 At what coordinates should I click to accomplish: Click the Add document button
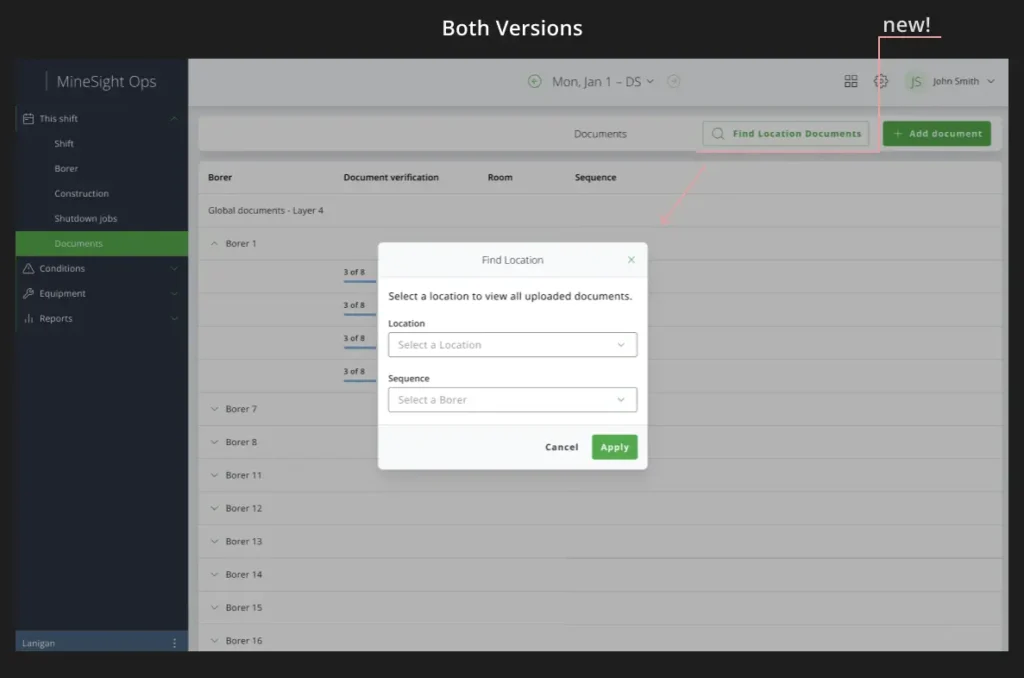(936, 134)
